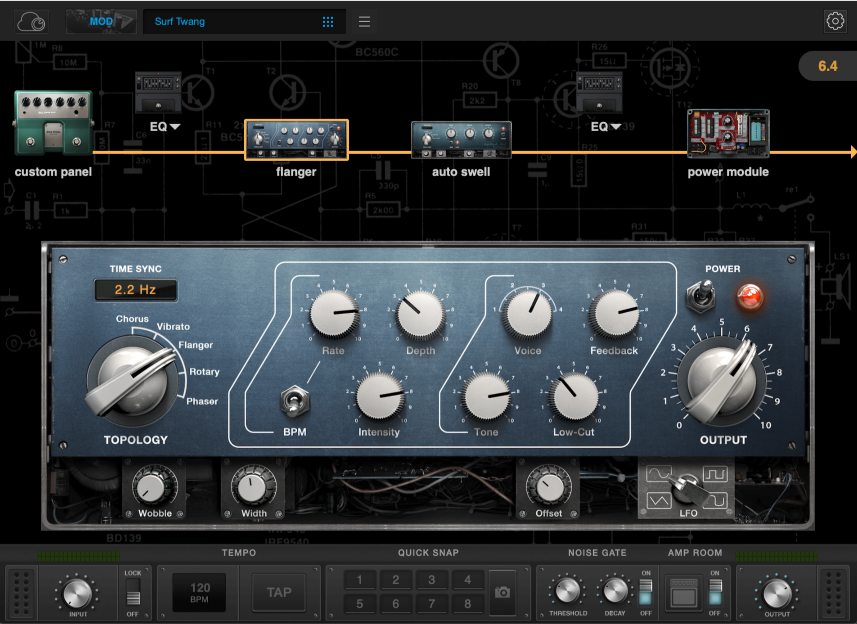
Task: Select Quick Snap slot 3
Action: point(431,580)
